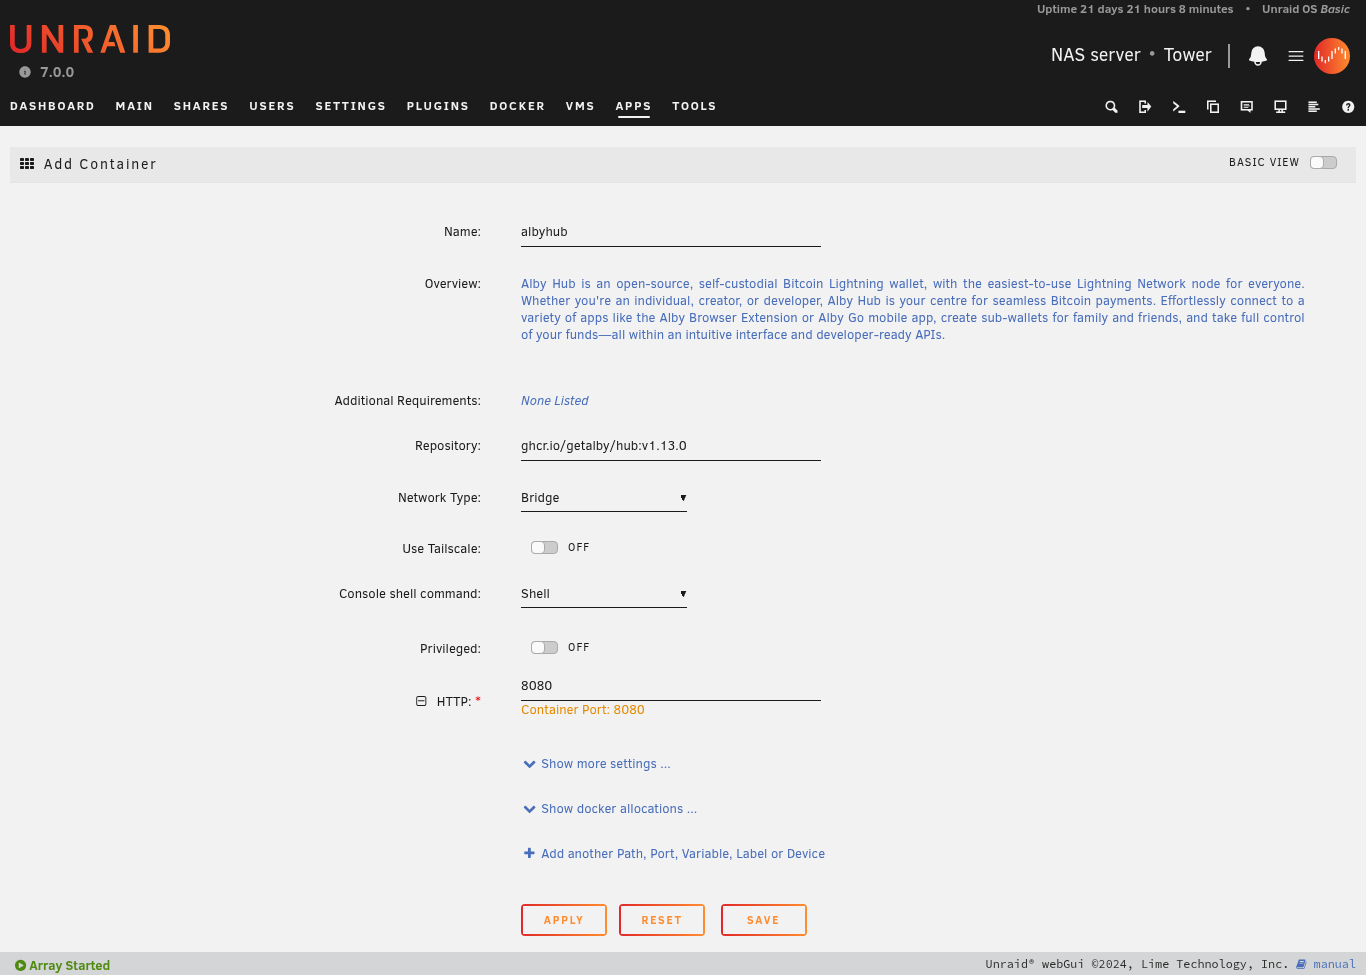Open the hamburger account menu
Viewport: 1366px width, 975px height.
coord(1296,56)
